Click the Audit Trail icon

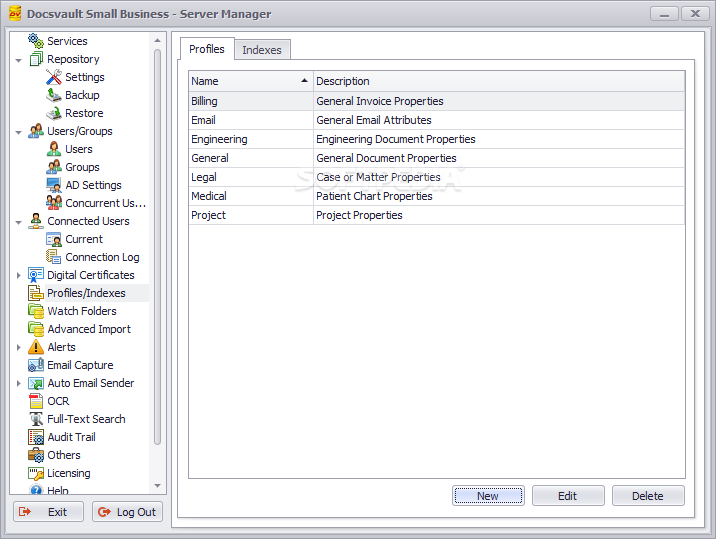pos(36,437)
